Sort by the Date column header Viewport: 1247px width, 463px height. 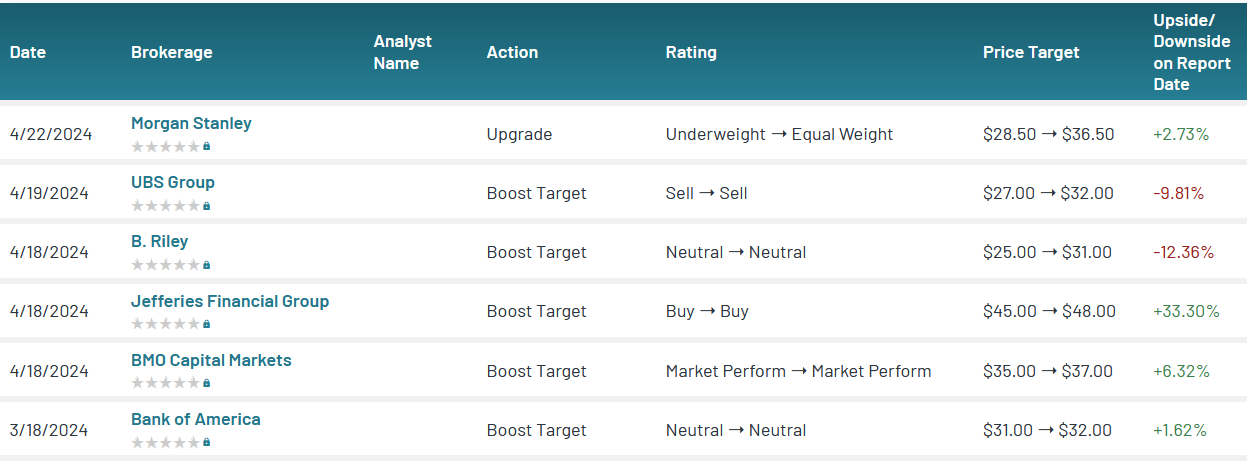coord(28,53)
